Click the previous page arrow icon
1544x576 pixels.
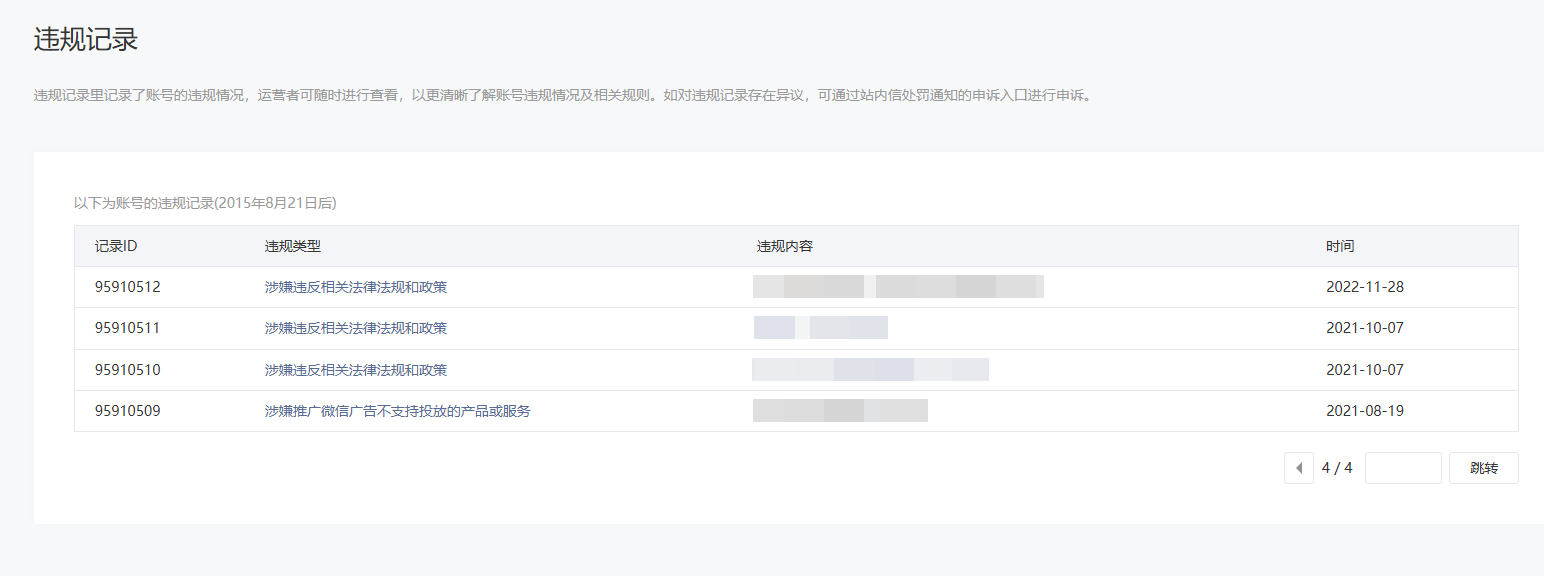coord(1298,468)
